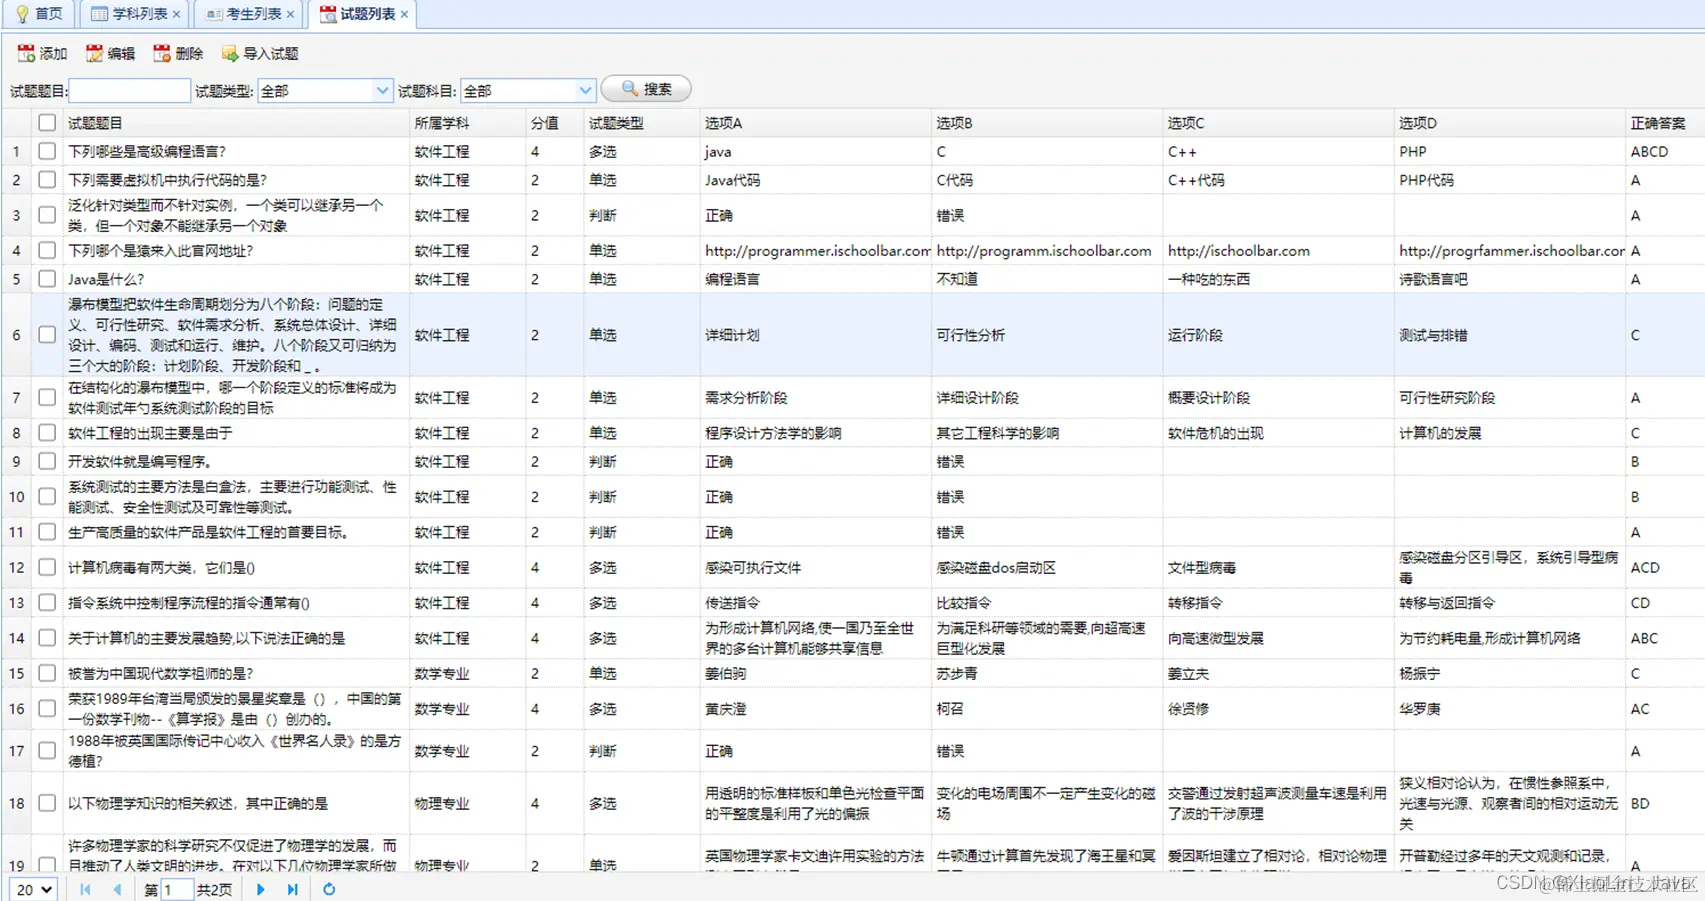This screenshot has width=1705, height=901.
Task: Click the magnifier icon on the 搜索 button
Action: pos(628,88)
